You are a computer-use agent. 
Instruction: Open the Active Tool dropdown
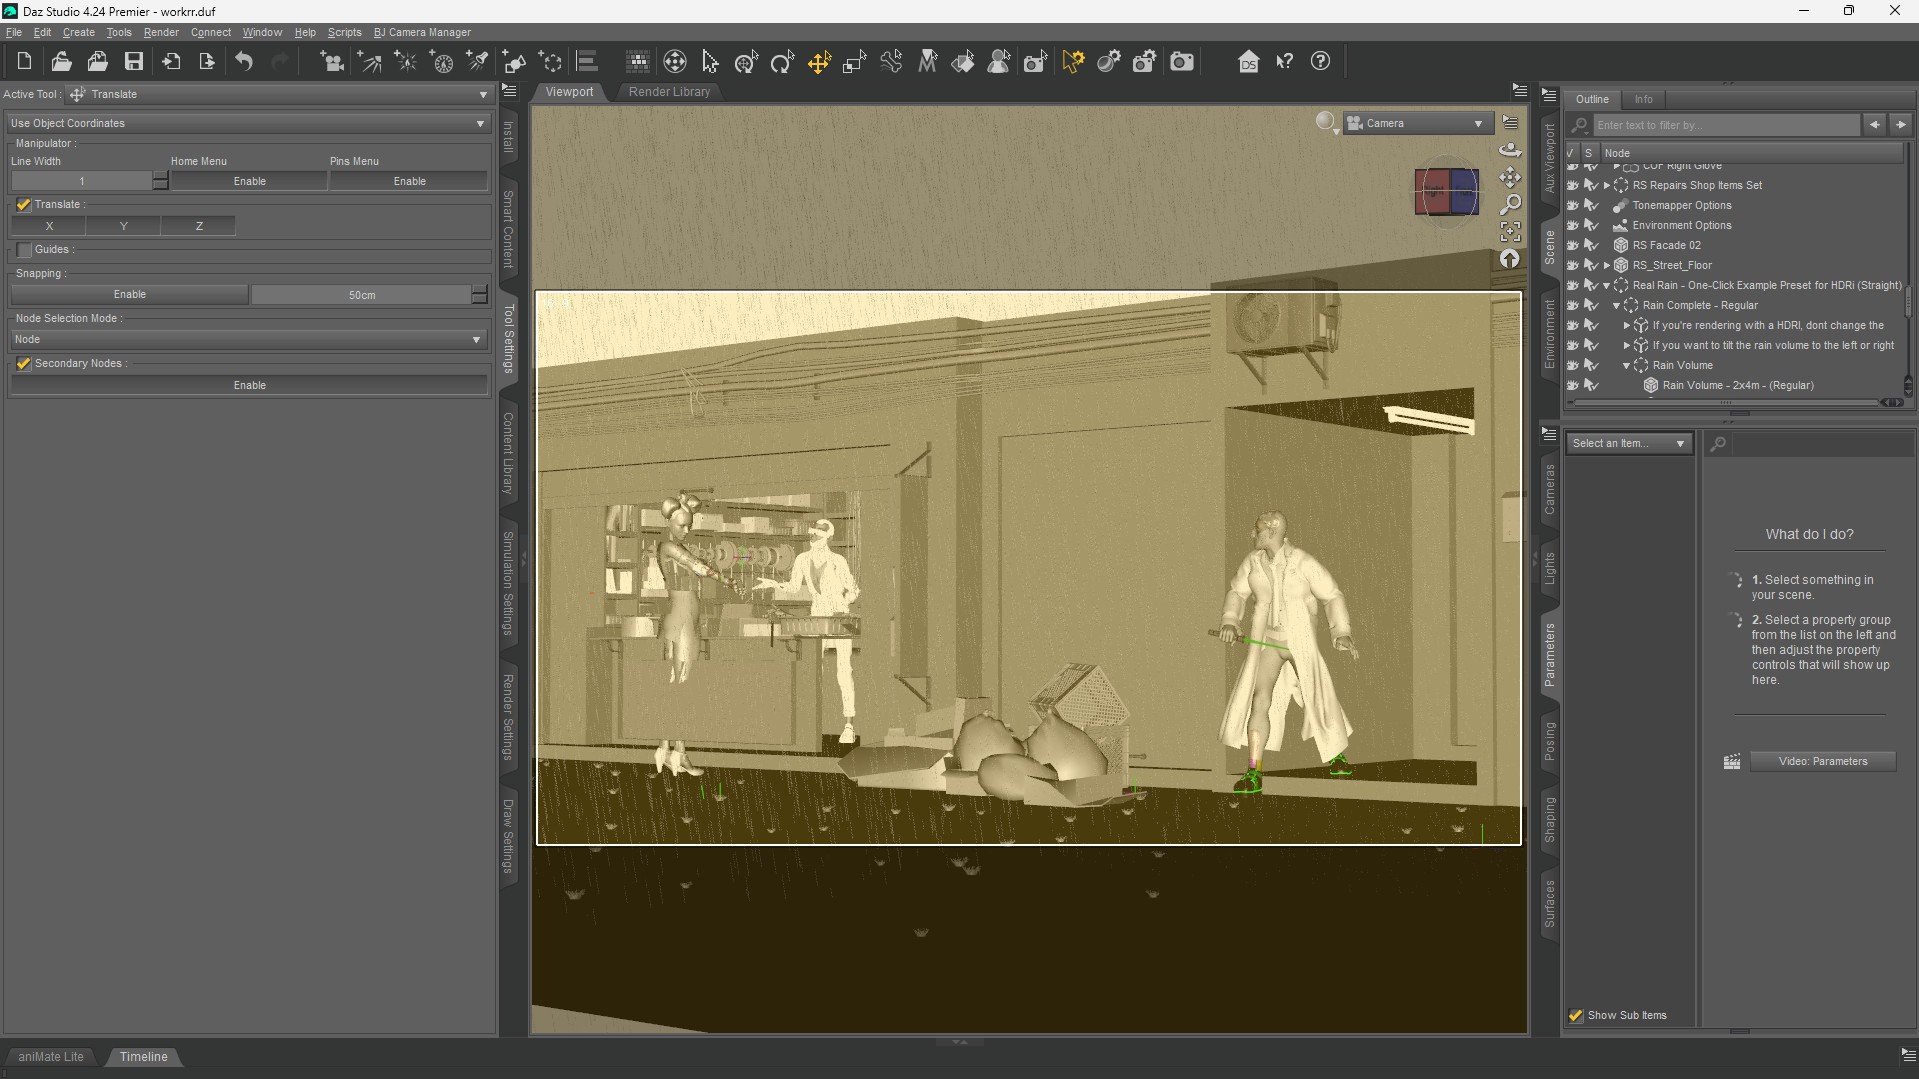(279, 94)
